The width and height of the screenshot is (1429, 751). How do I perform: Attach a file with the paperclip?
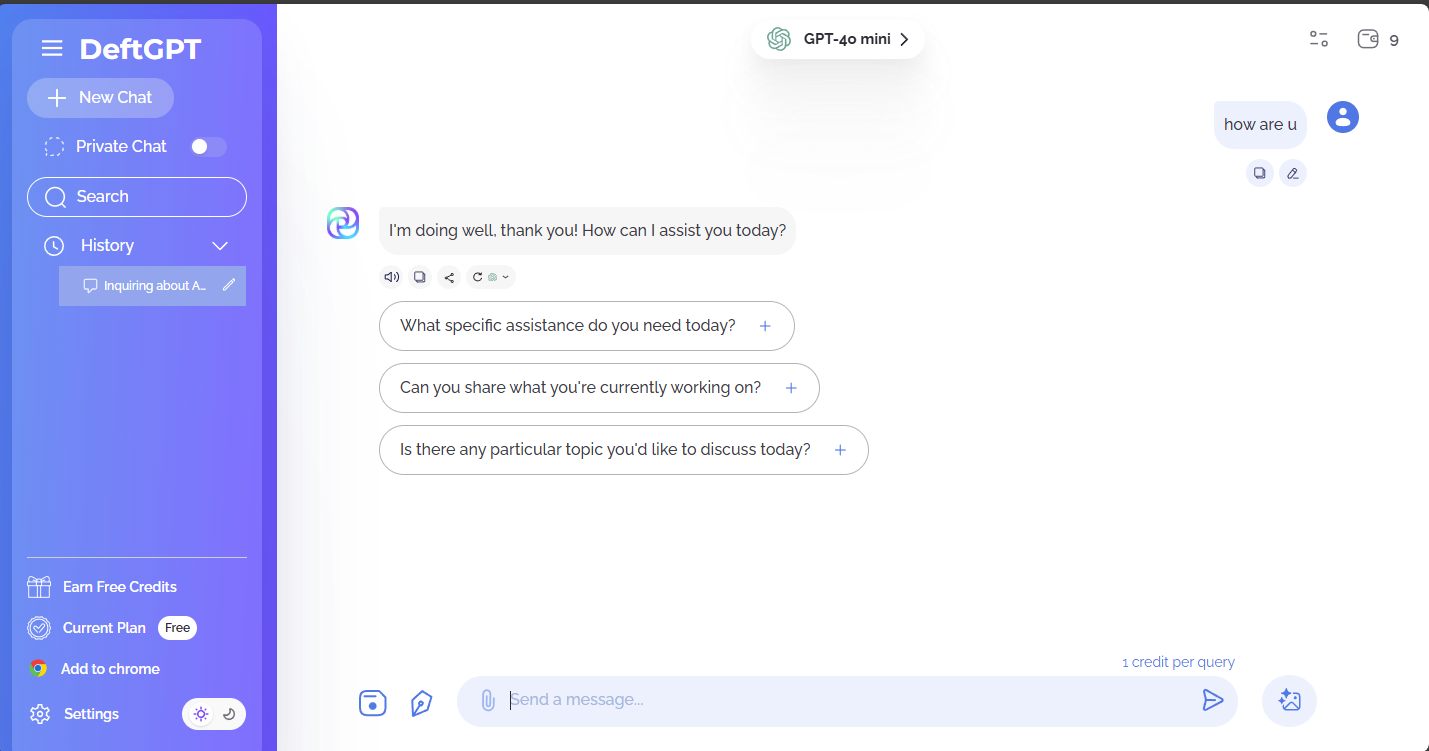tap(488, 700)
